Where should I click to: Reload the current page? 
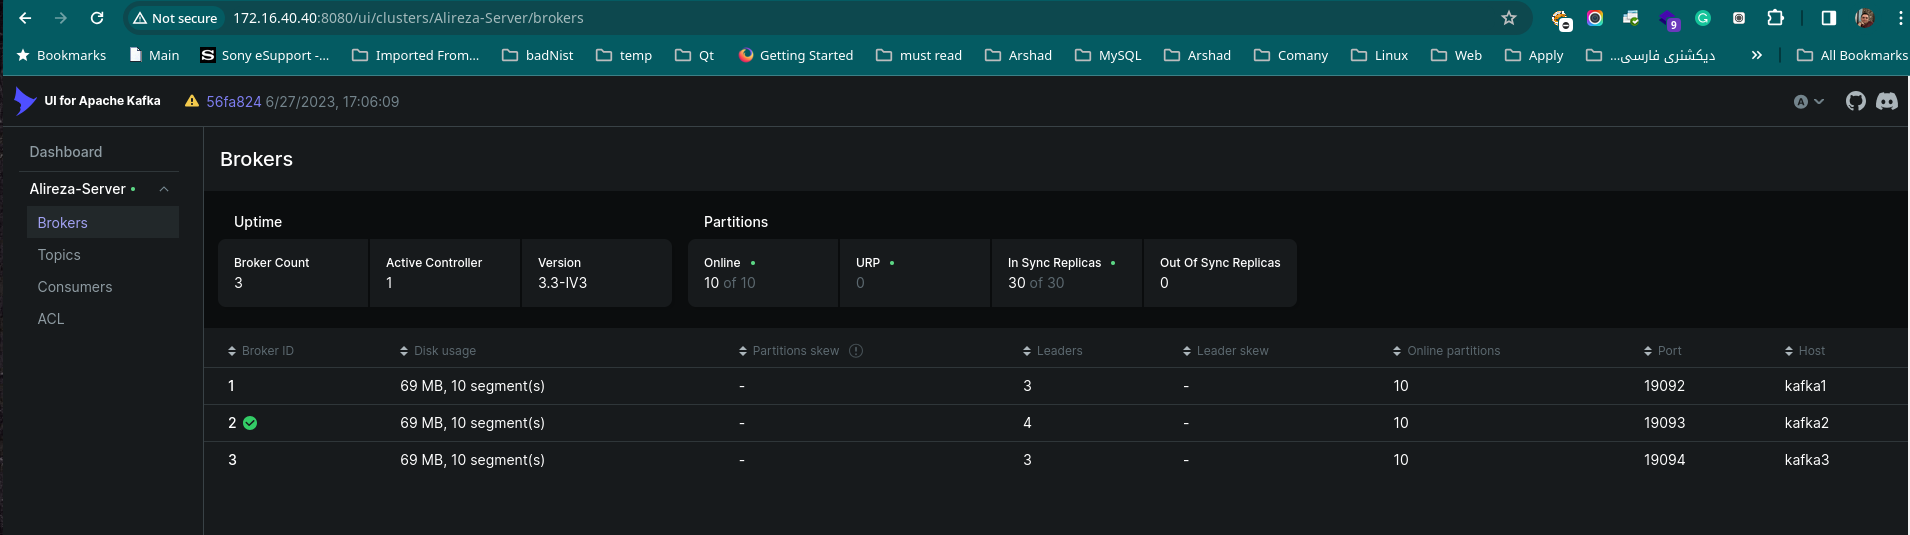97,18
